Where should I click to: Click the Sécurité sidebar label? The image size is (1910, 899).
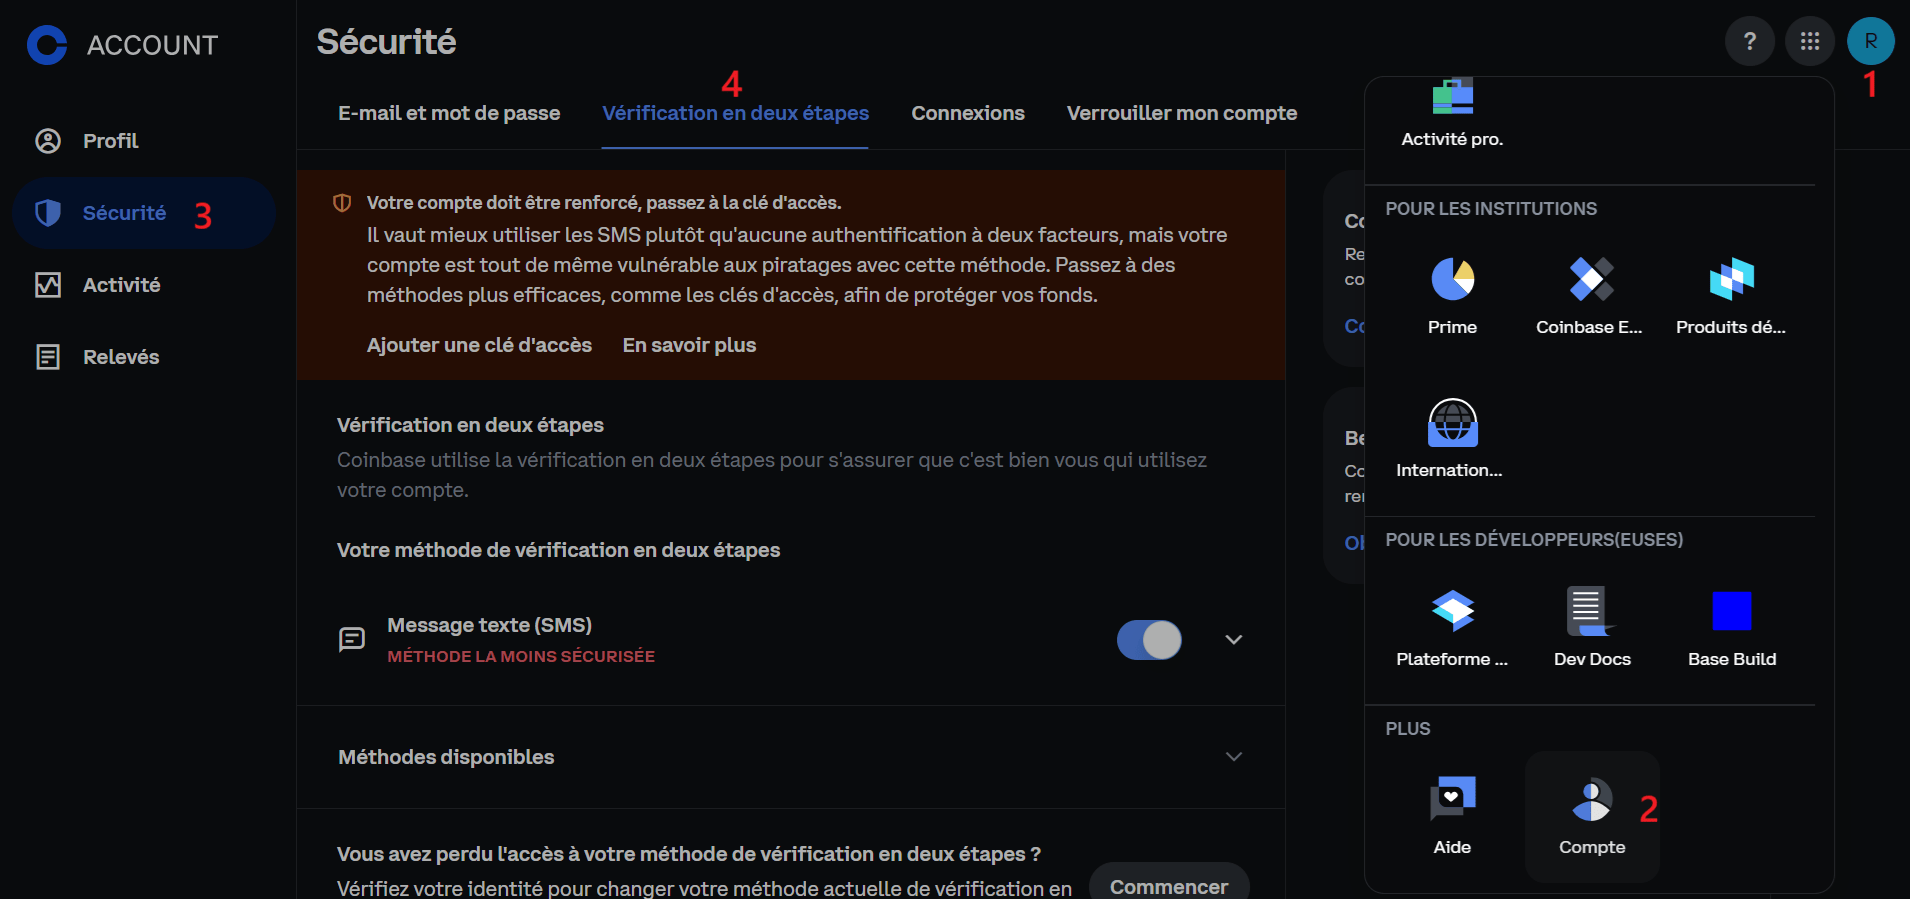[x=124, y=213]
